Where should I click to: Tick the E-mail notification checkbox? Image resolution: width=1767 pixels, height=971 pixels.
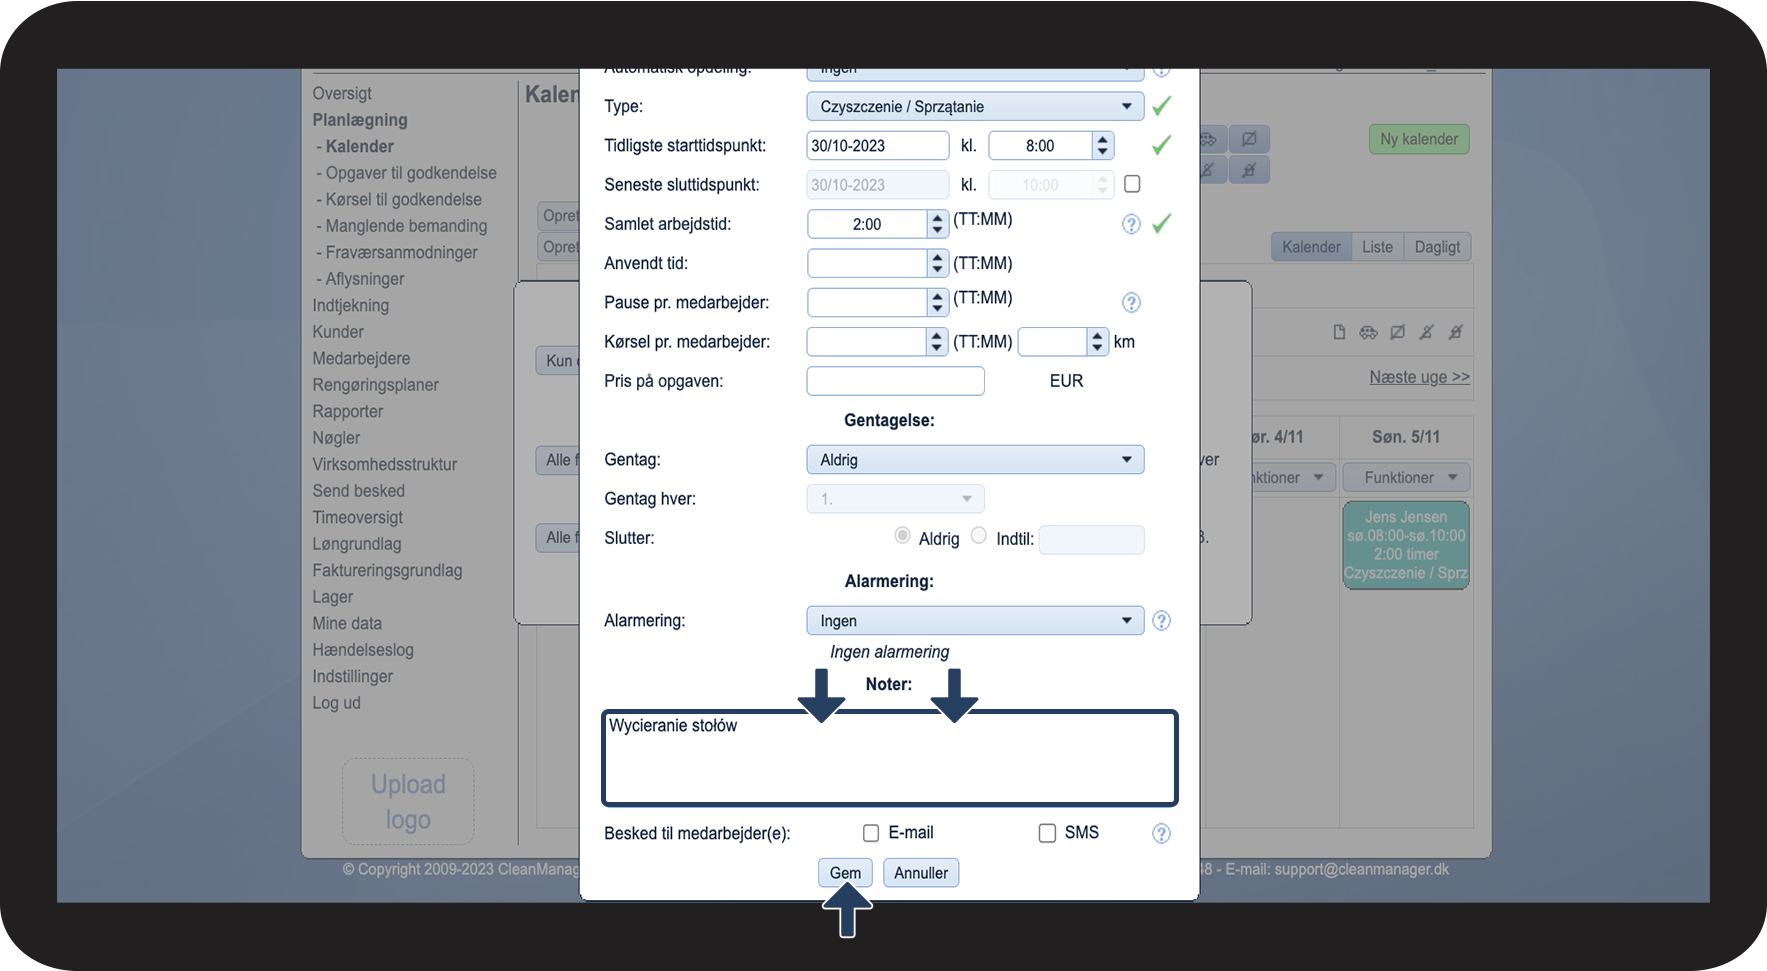871,833
